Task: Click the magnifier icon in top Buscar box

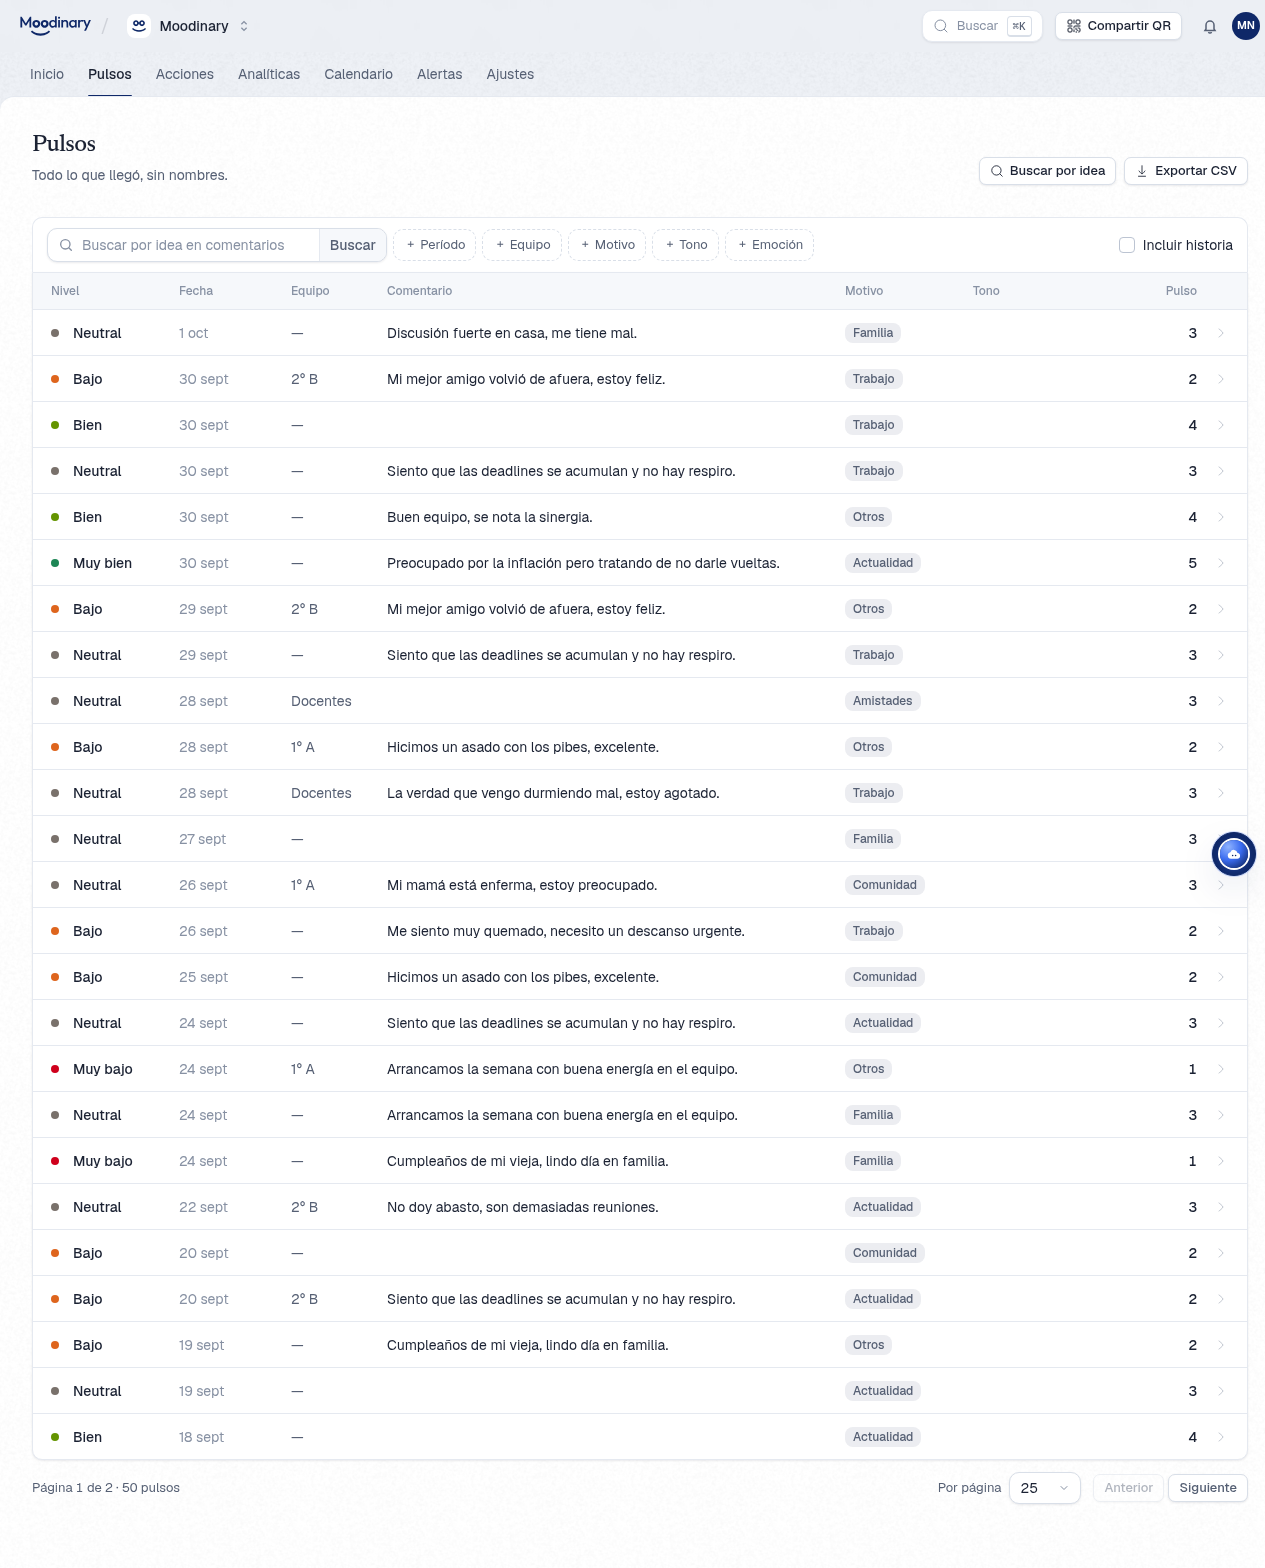Action: [941, 26]
